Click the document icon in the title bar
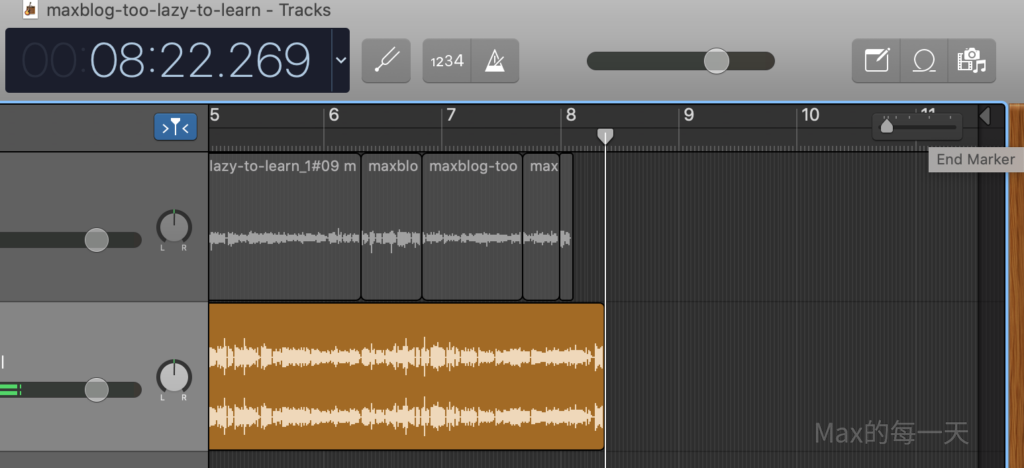 31,11
